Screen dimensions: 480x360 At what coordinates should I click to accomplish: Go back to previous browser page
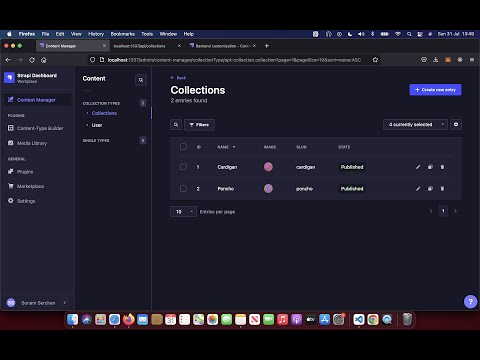coord(8,60)
